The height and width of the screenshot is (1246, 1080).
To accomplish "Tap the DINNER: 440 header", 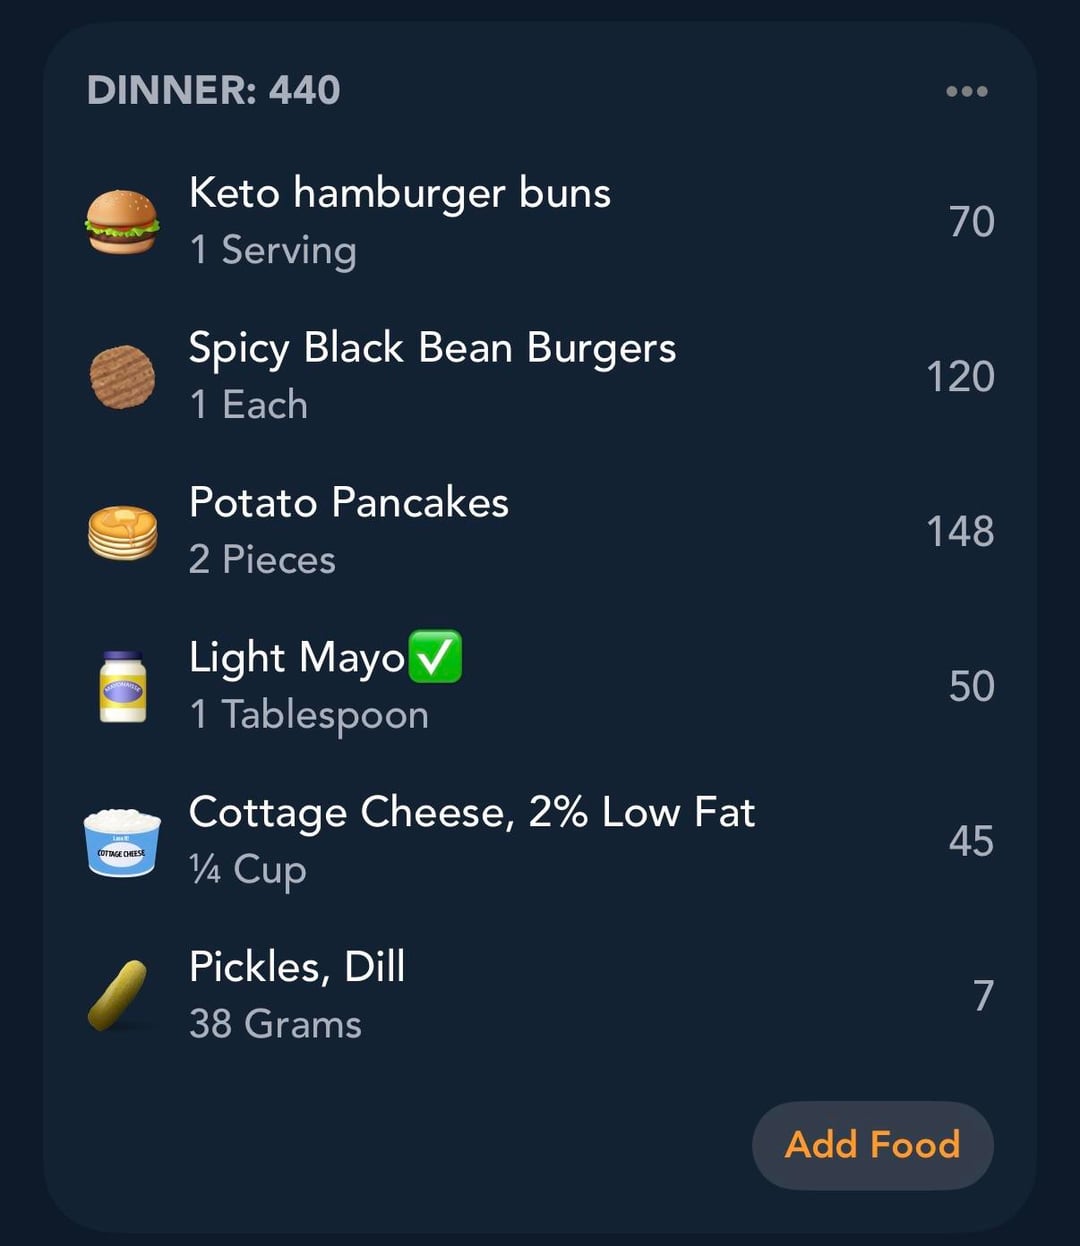I will pyautogui.click(x=214, y=91).
